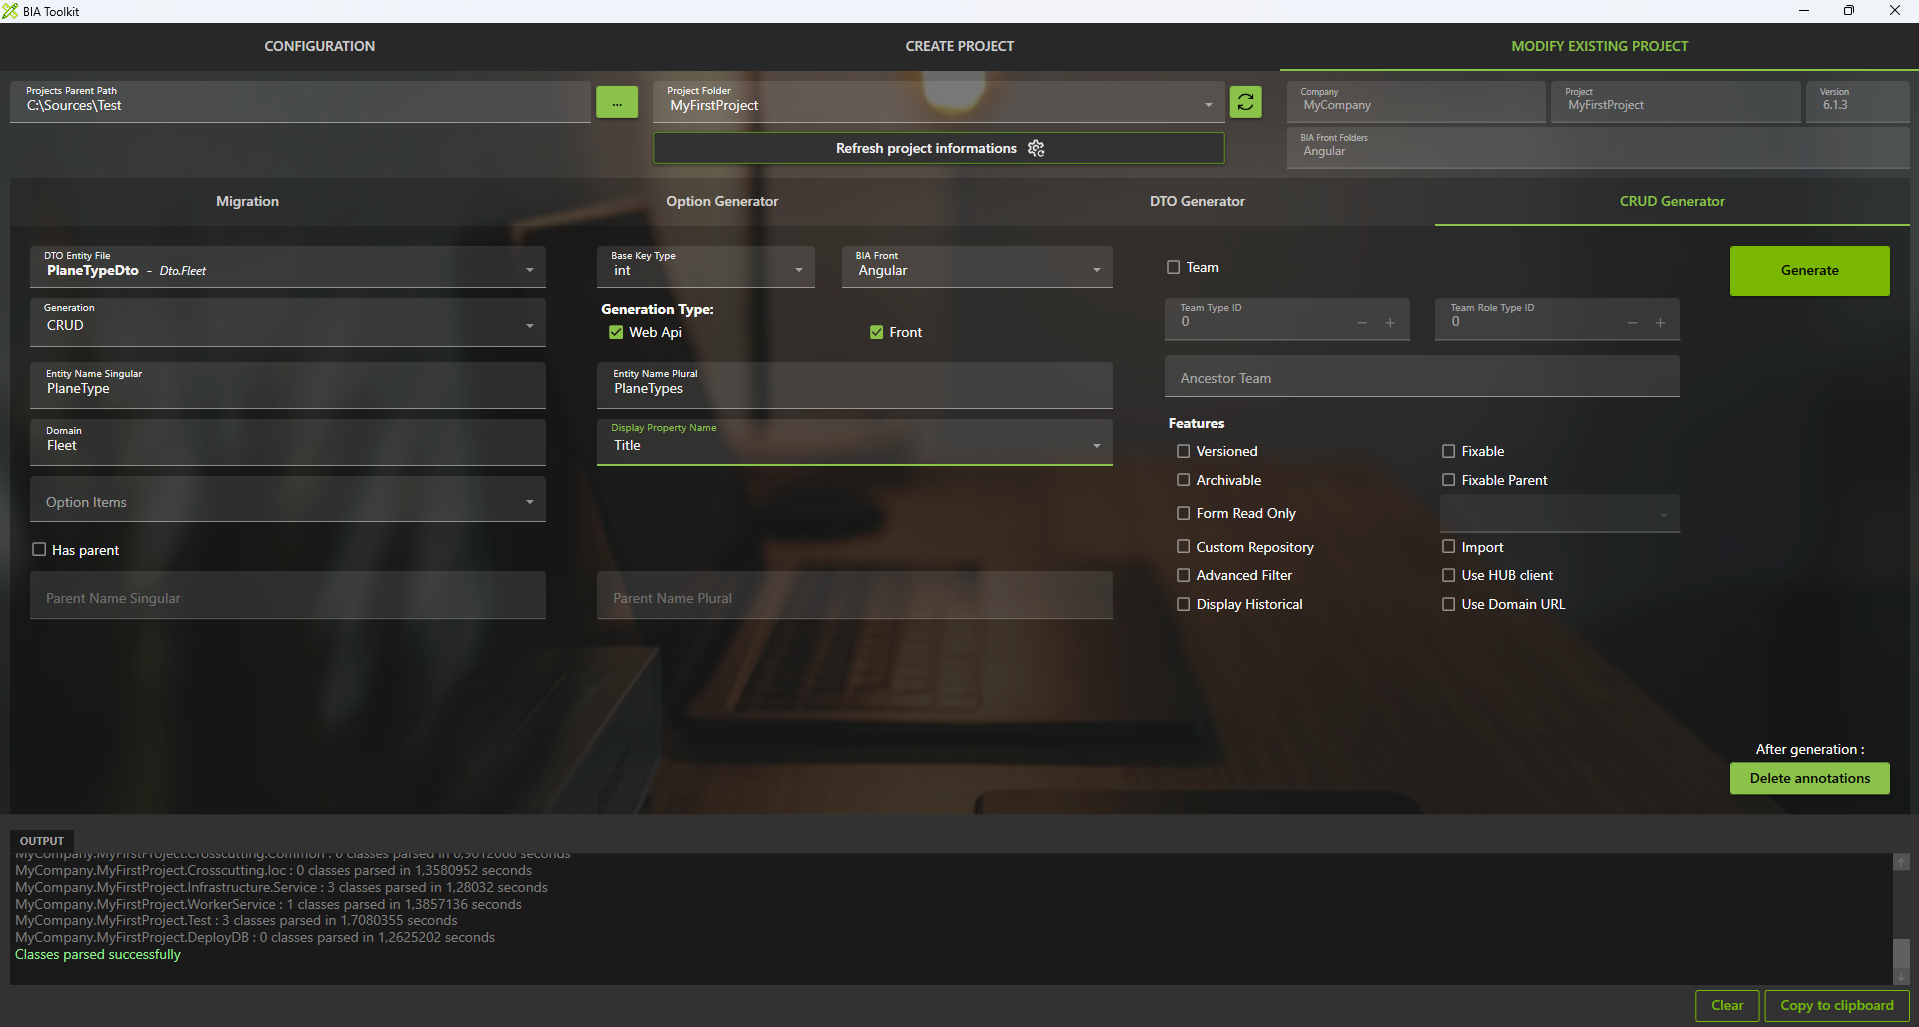This screenshot has width=1919, height=1027.
Task: Click 'Classes parsed successfully' output line
Action: (x=98, y=954)
